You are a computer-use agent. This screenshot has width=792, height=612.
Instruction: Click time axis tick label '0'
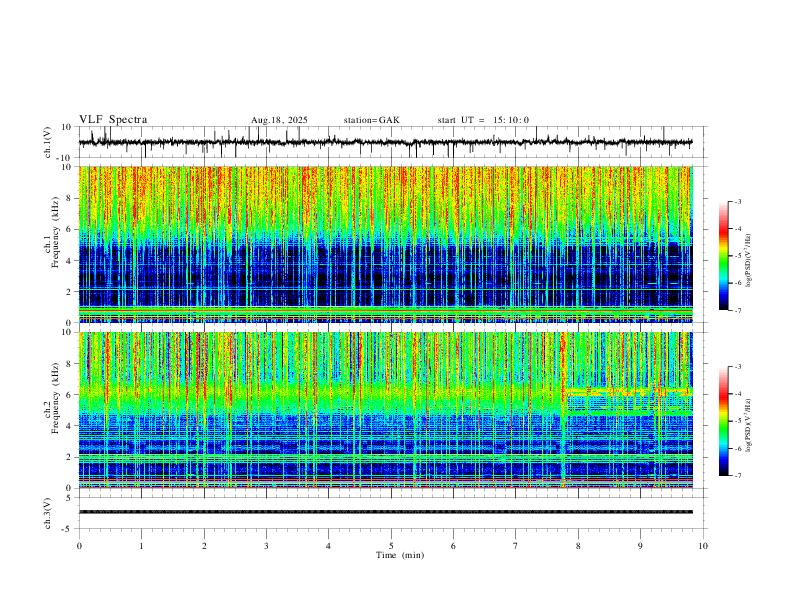pos(79,546)
